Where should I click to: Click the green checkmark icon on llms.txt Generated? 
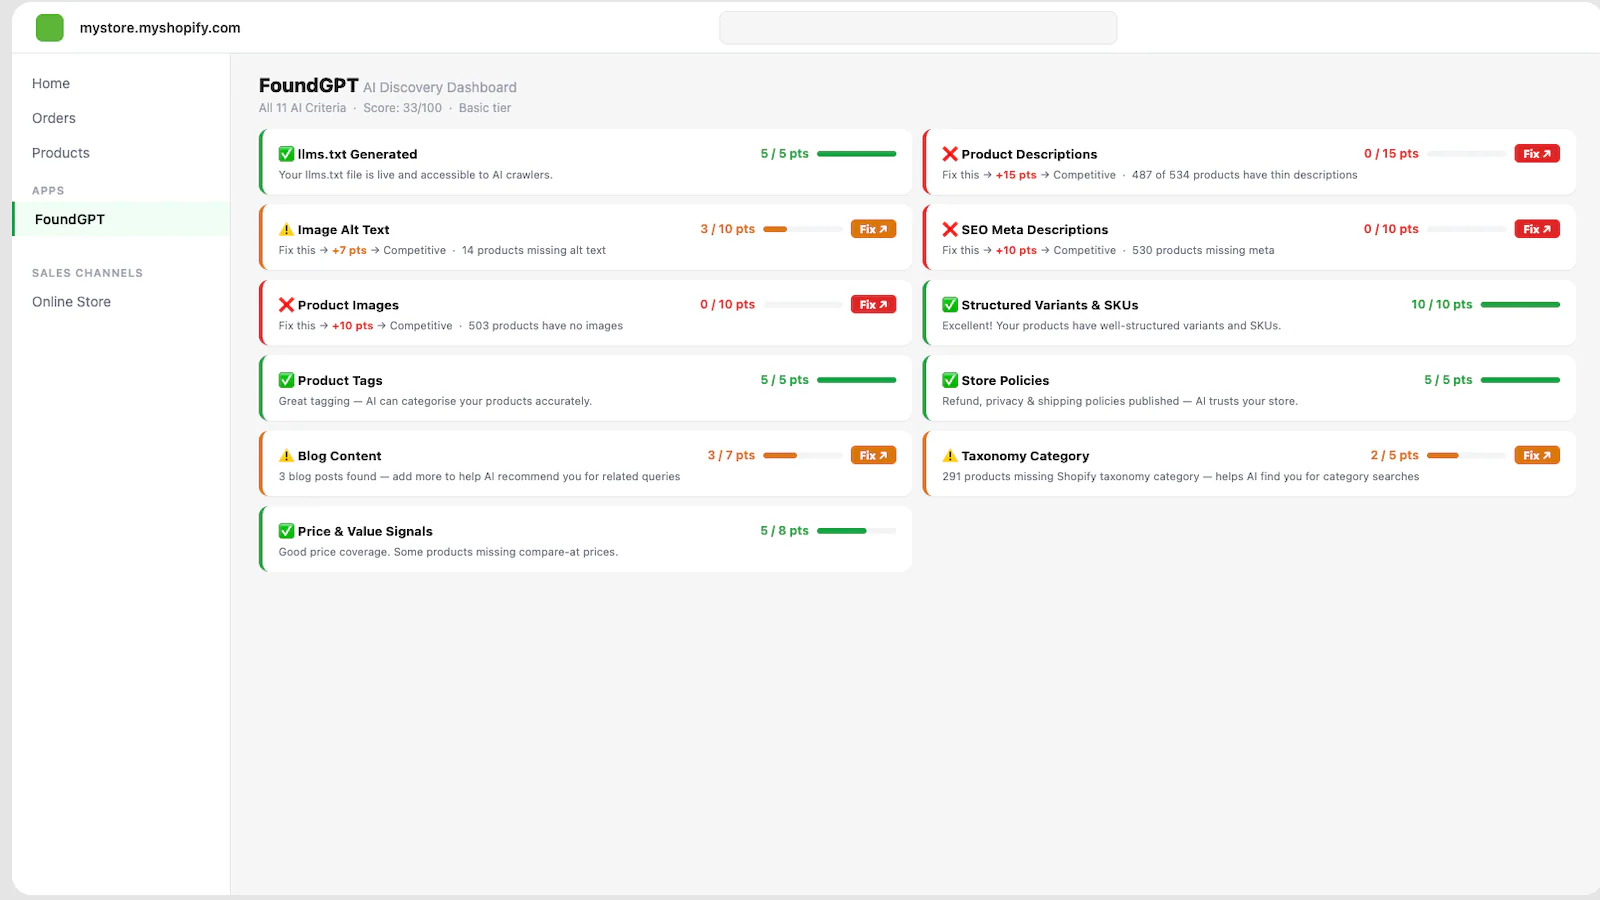point(285,154)
